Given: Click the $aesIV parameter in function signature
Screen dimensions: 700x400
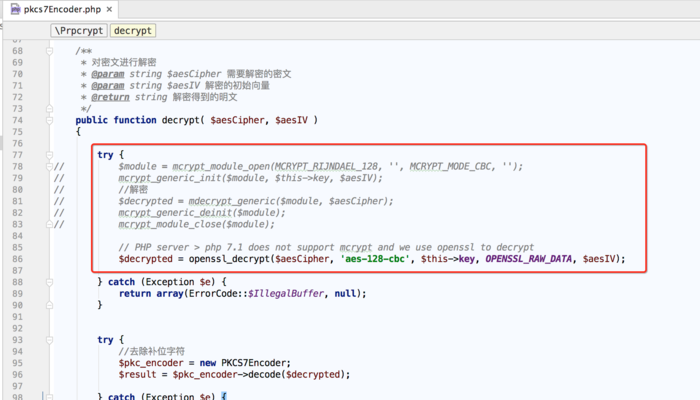Looking at the screenshot, I should [292, 120].
